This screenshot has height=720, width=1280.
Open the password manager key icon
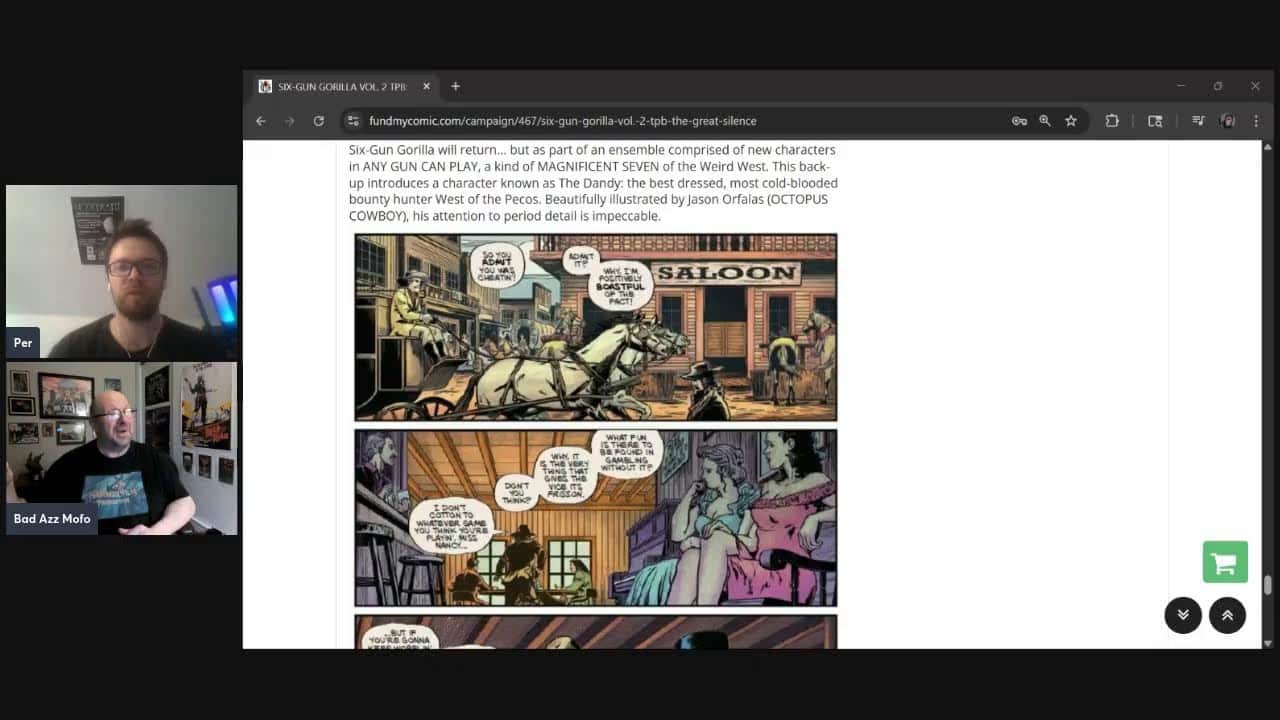(x=1019, y=121)
